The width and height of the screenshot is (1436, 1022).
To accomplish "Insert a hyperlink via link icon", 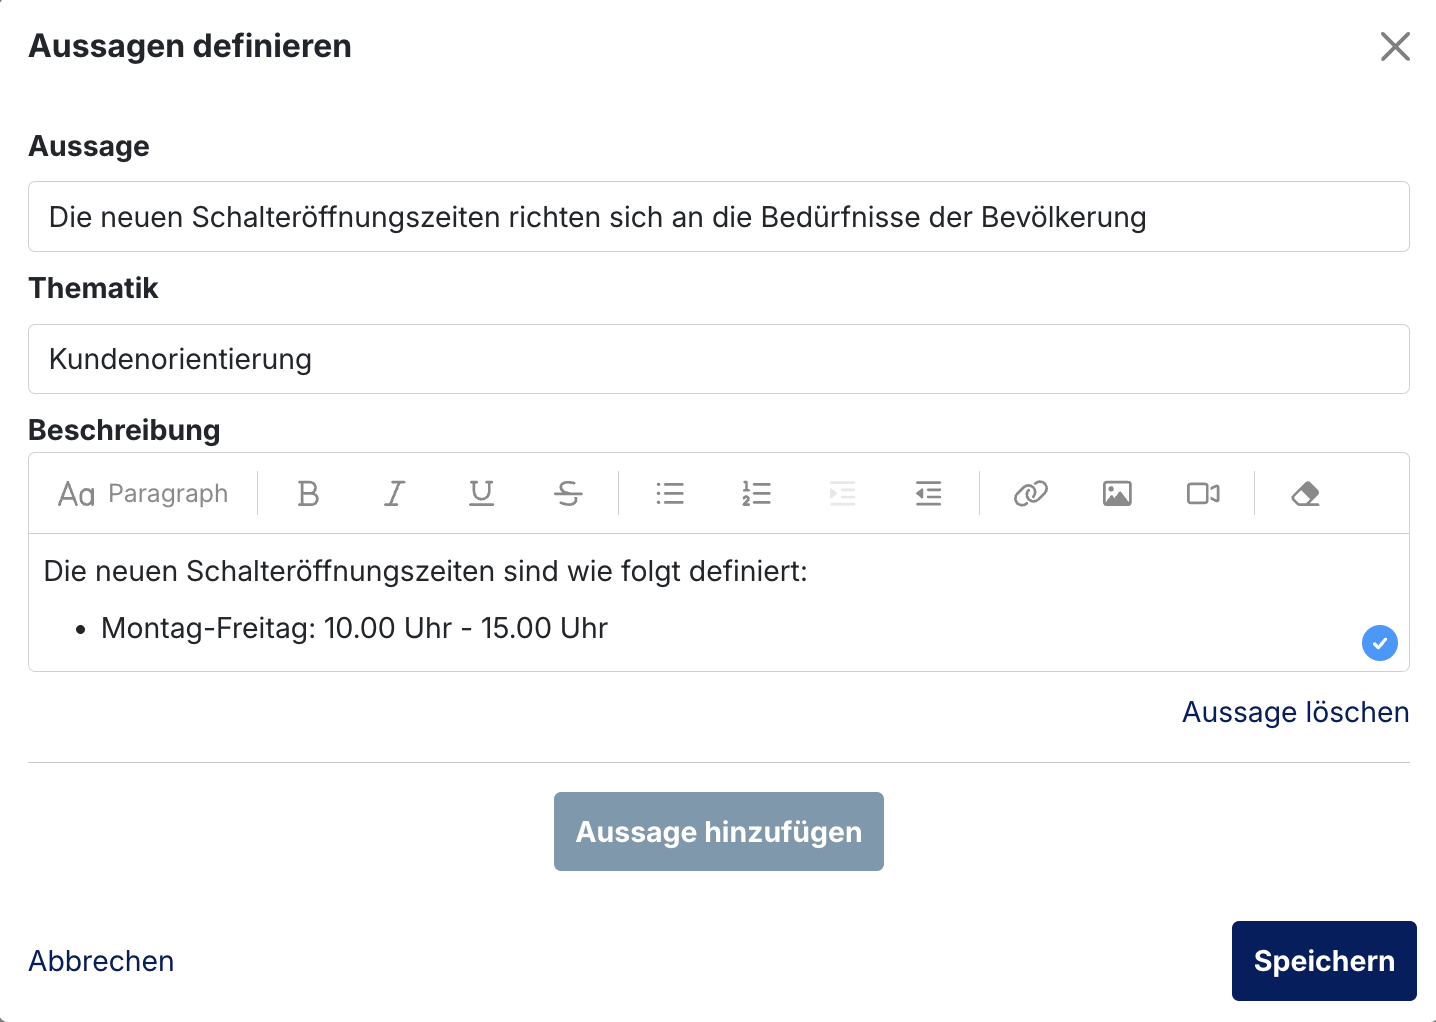I will pos(1030,494).
